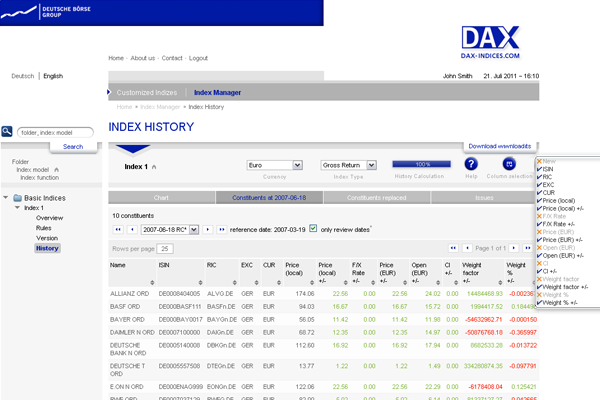Open Rules under Index 1
This screenshot has width=600, height=400.
pos(44,228)
